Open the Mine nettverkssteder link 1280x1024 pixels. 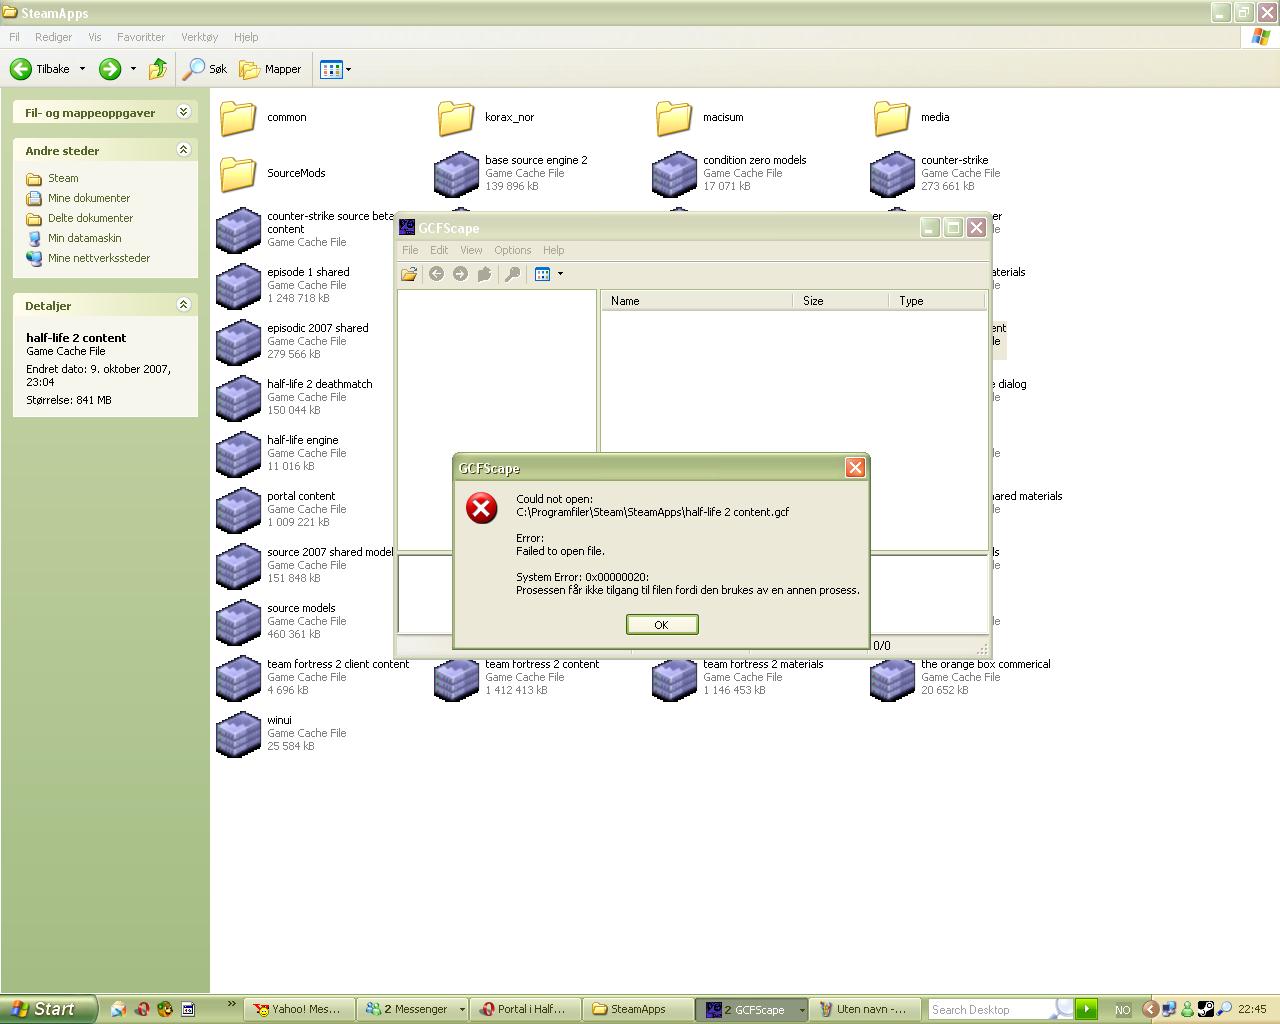click(x=99, y=258)
